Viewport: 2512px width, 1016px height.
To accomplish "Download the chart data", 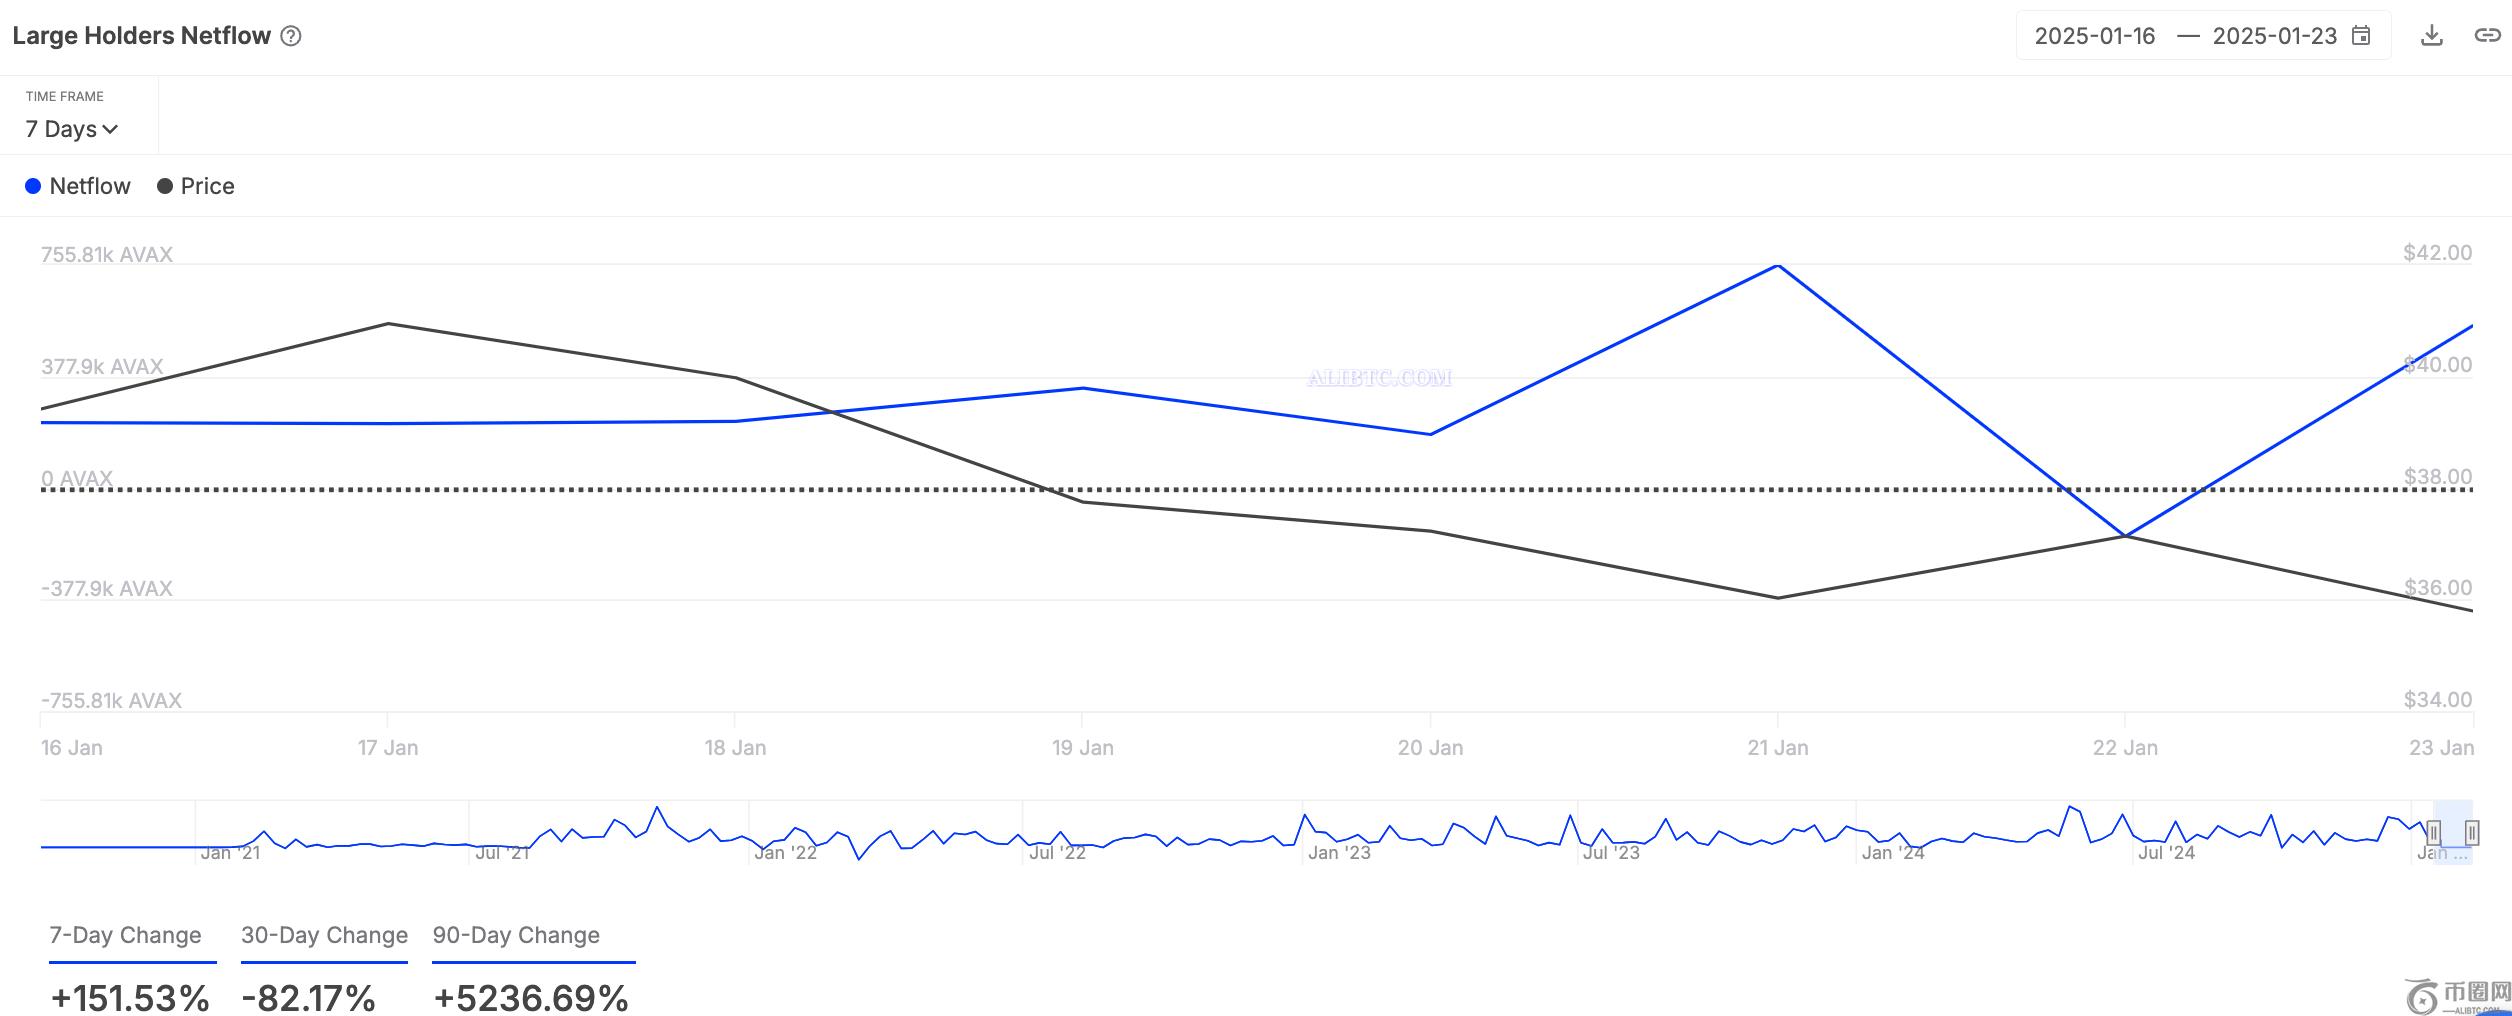I will tap(2432, 36).
